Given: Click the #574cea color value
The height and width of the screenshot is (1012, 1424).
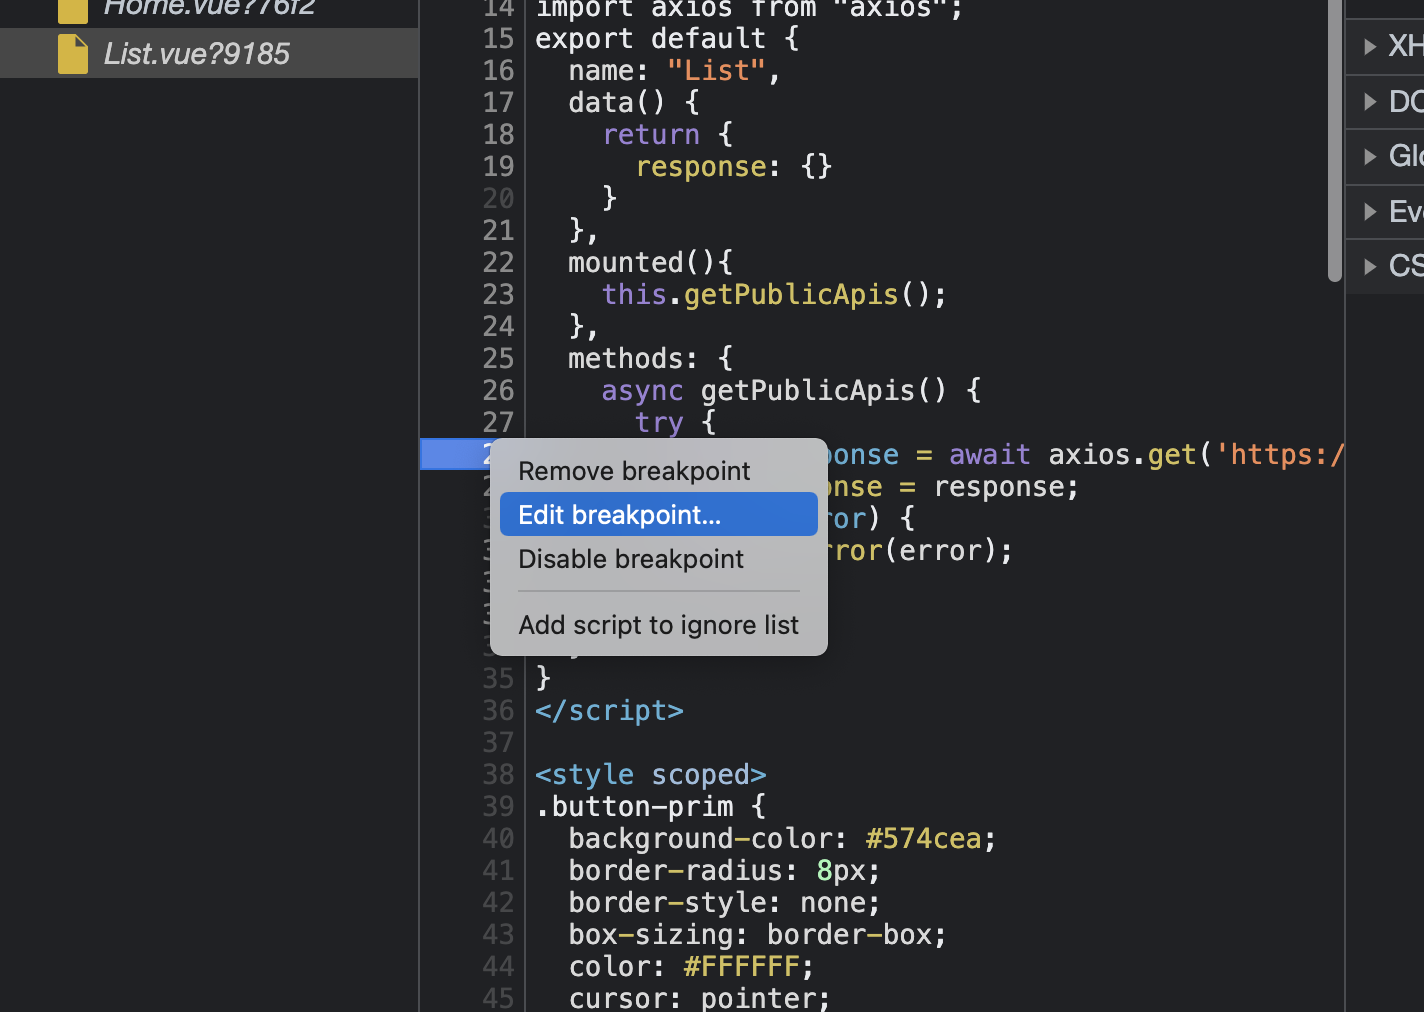Looking at the screenshot, I should coord(923,838).
